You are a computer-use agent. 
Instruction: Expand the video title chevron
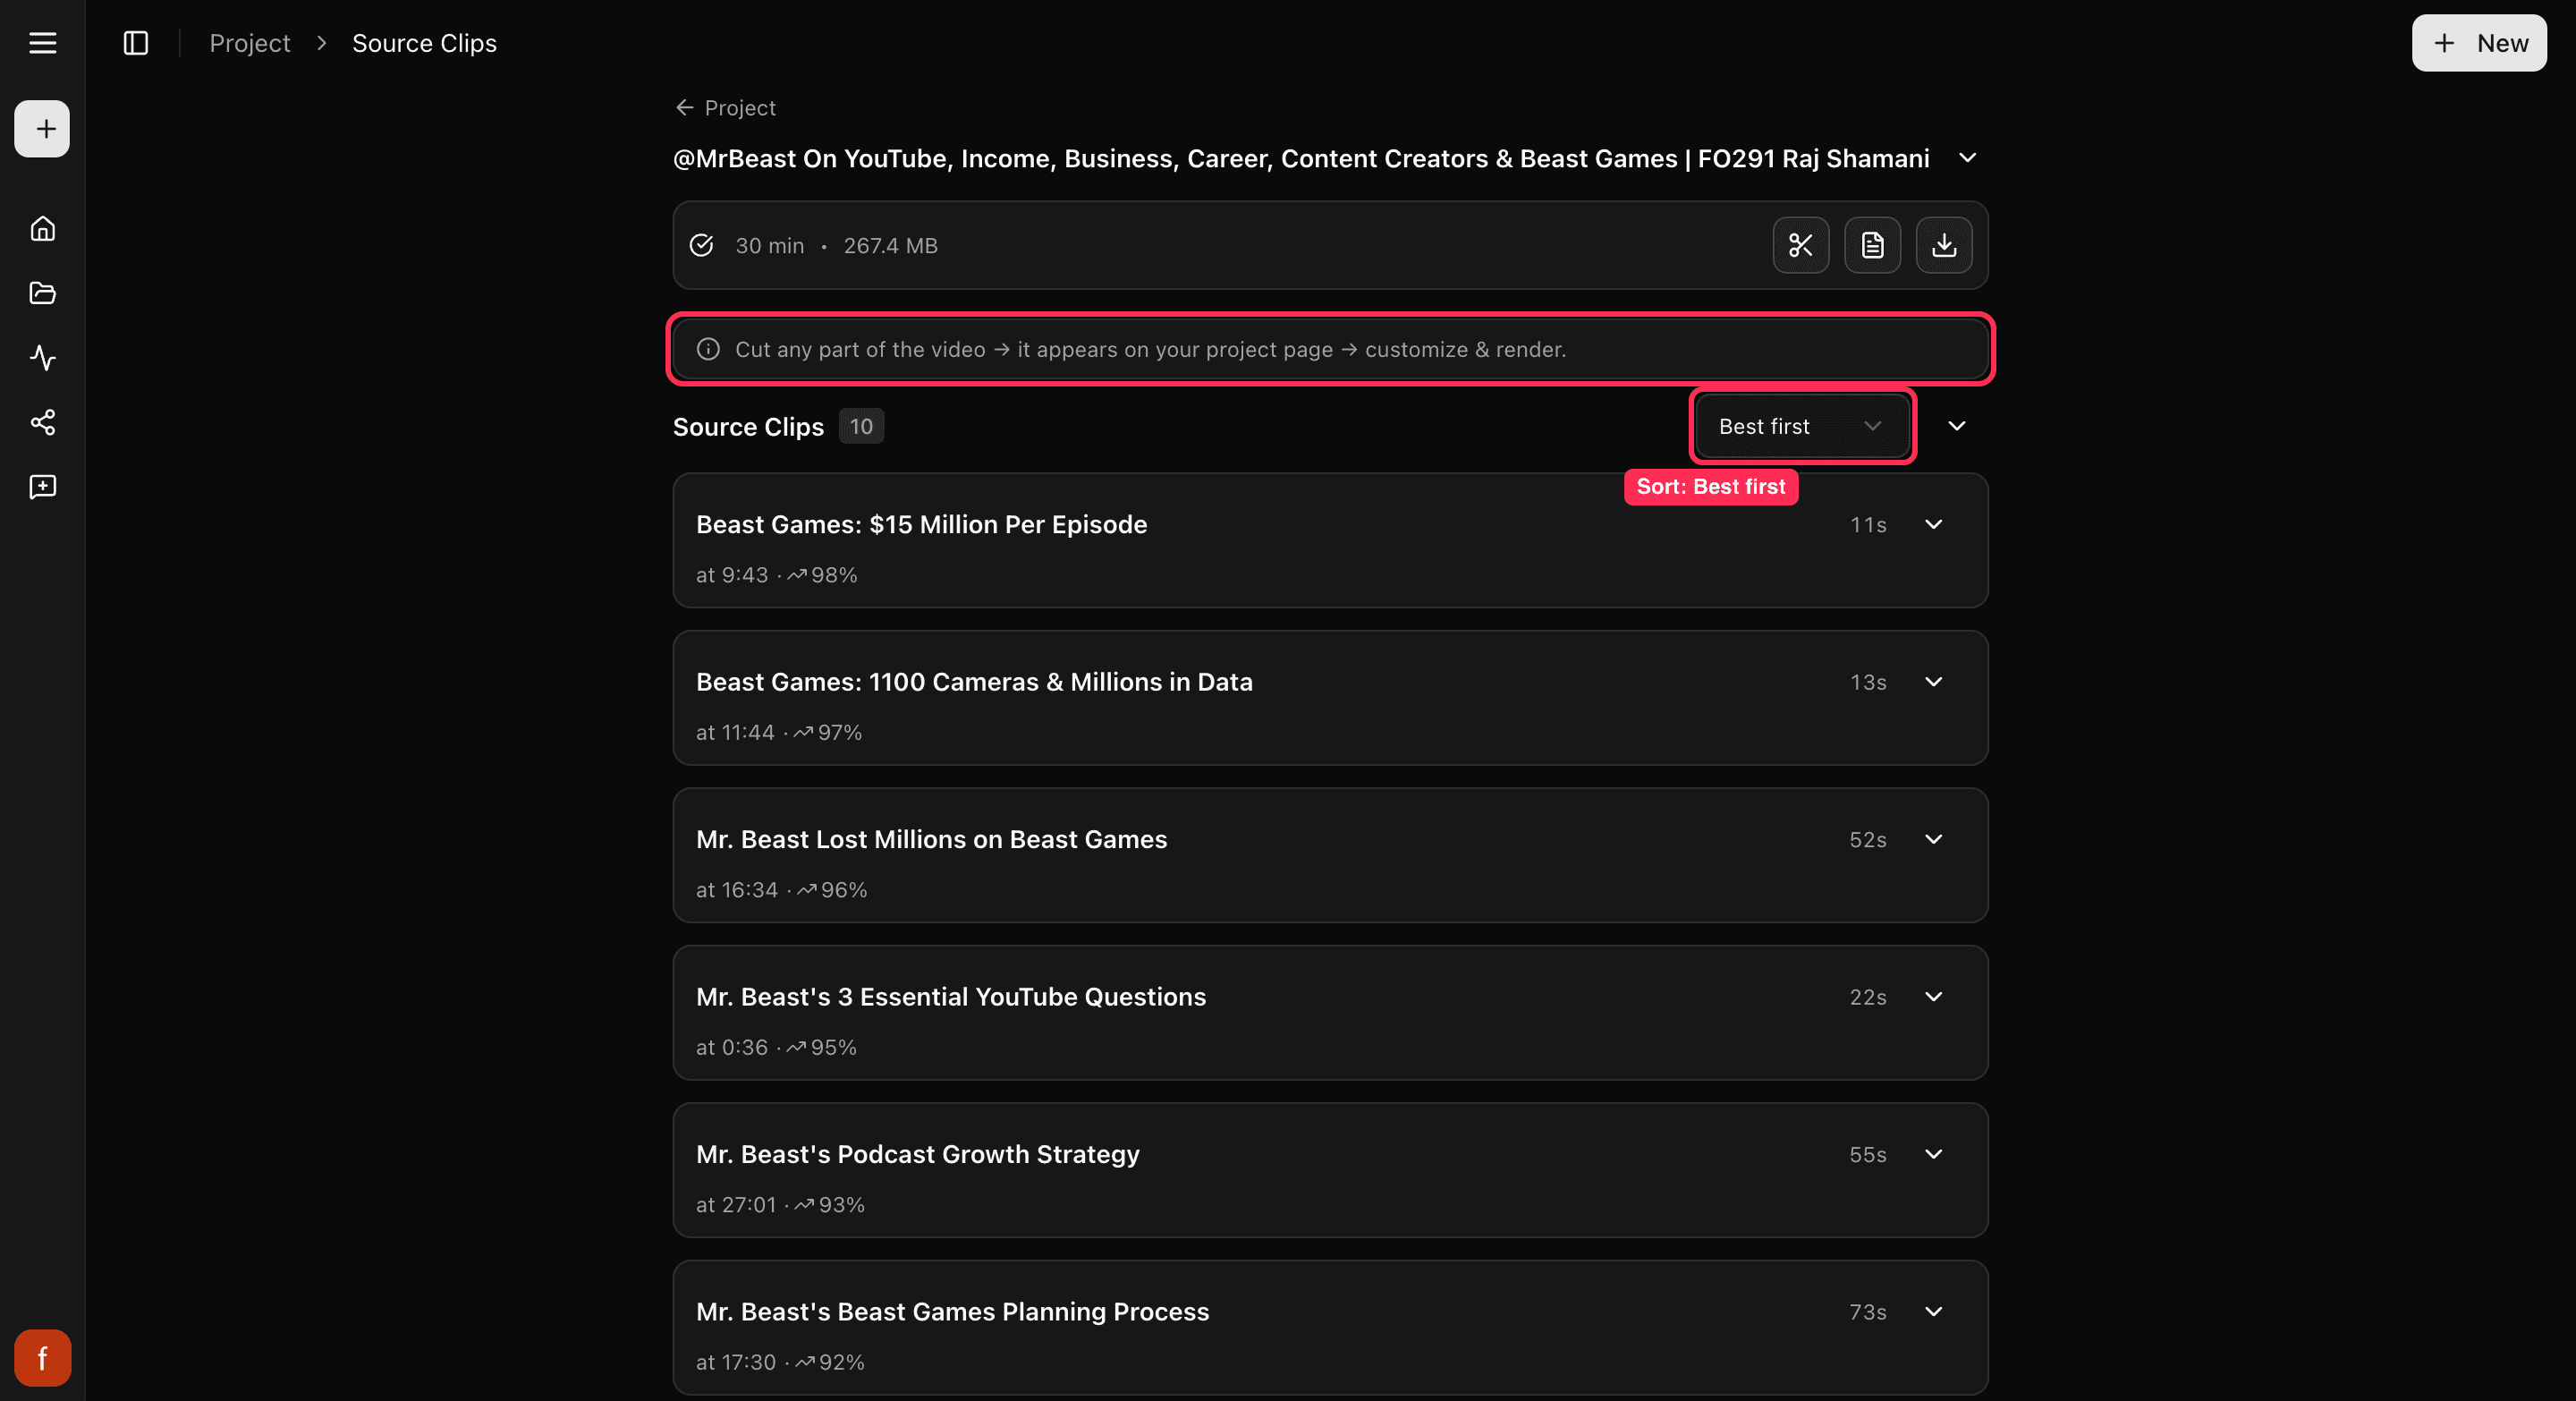point(1967,158)
